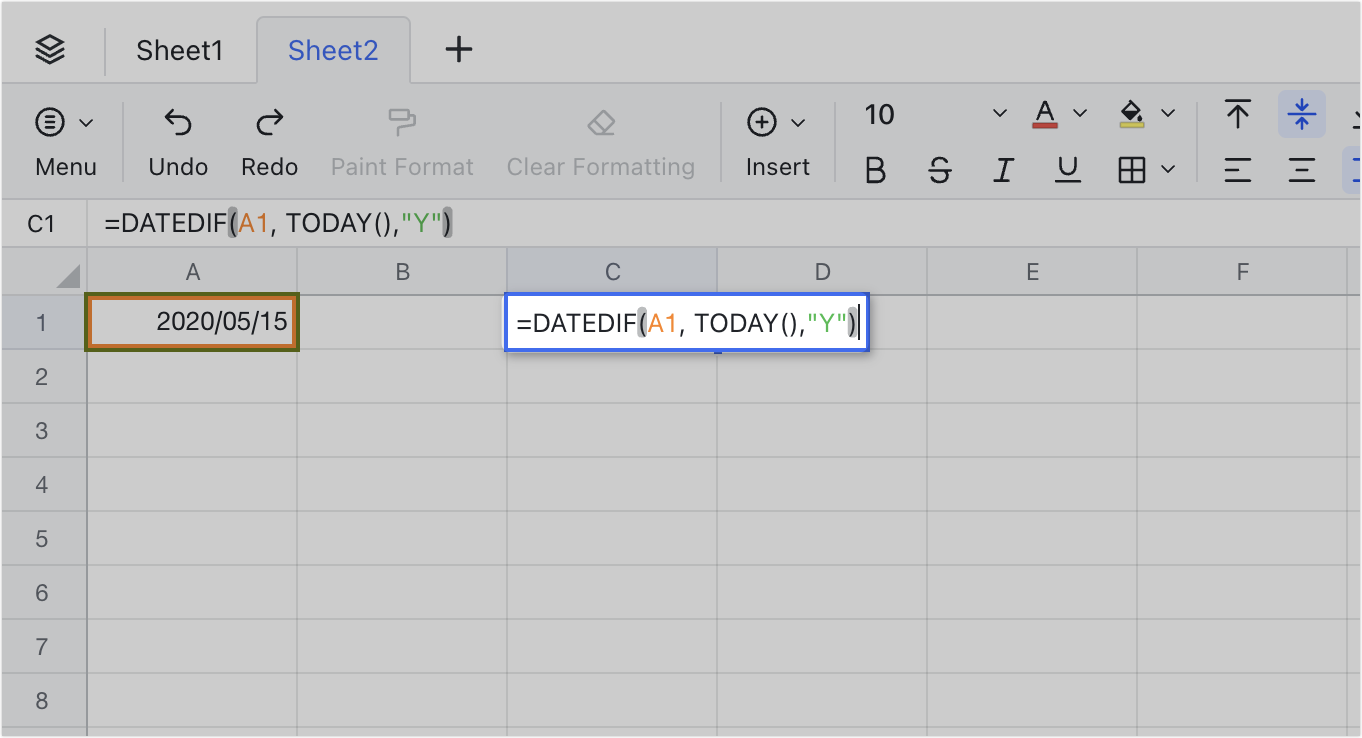Image resolution: width=1362 pixels, height=738 pixels.
Task: Apply Strikethrough formatting
Action: [x=939, y=169]
